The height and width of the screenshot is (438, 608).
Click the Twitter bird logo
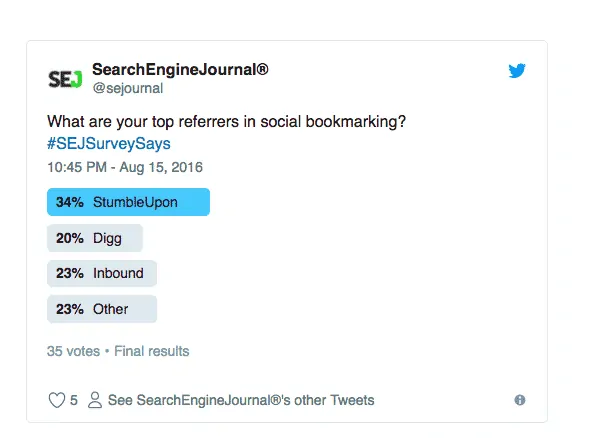[x=517, y=71]
